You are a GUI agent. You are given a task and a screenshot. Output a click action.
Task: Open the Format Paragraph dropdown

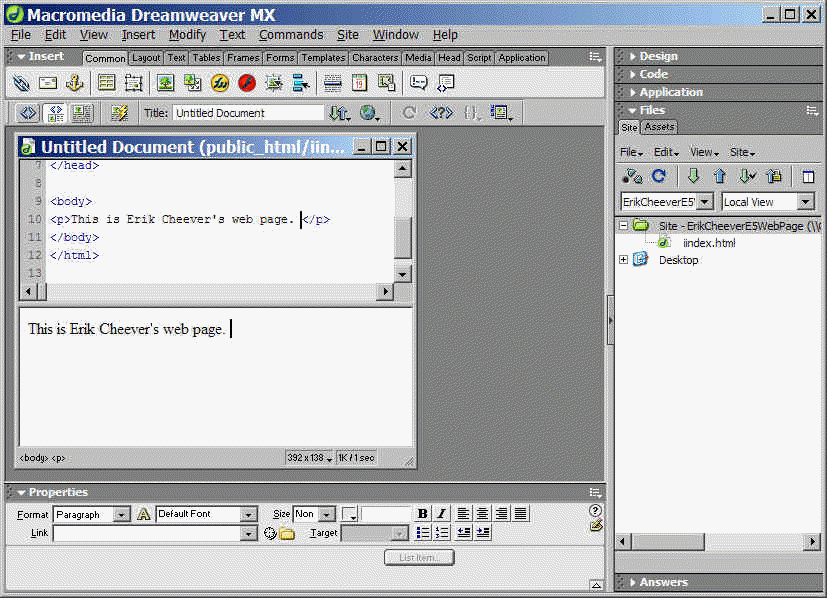121,515
